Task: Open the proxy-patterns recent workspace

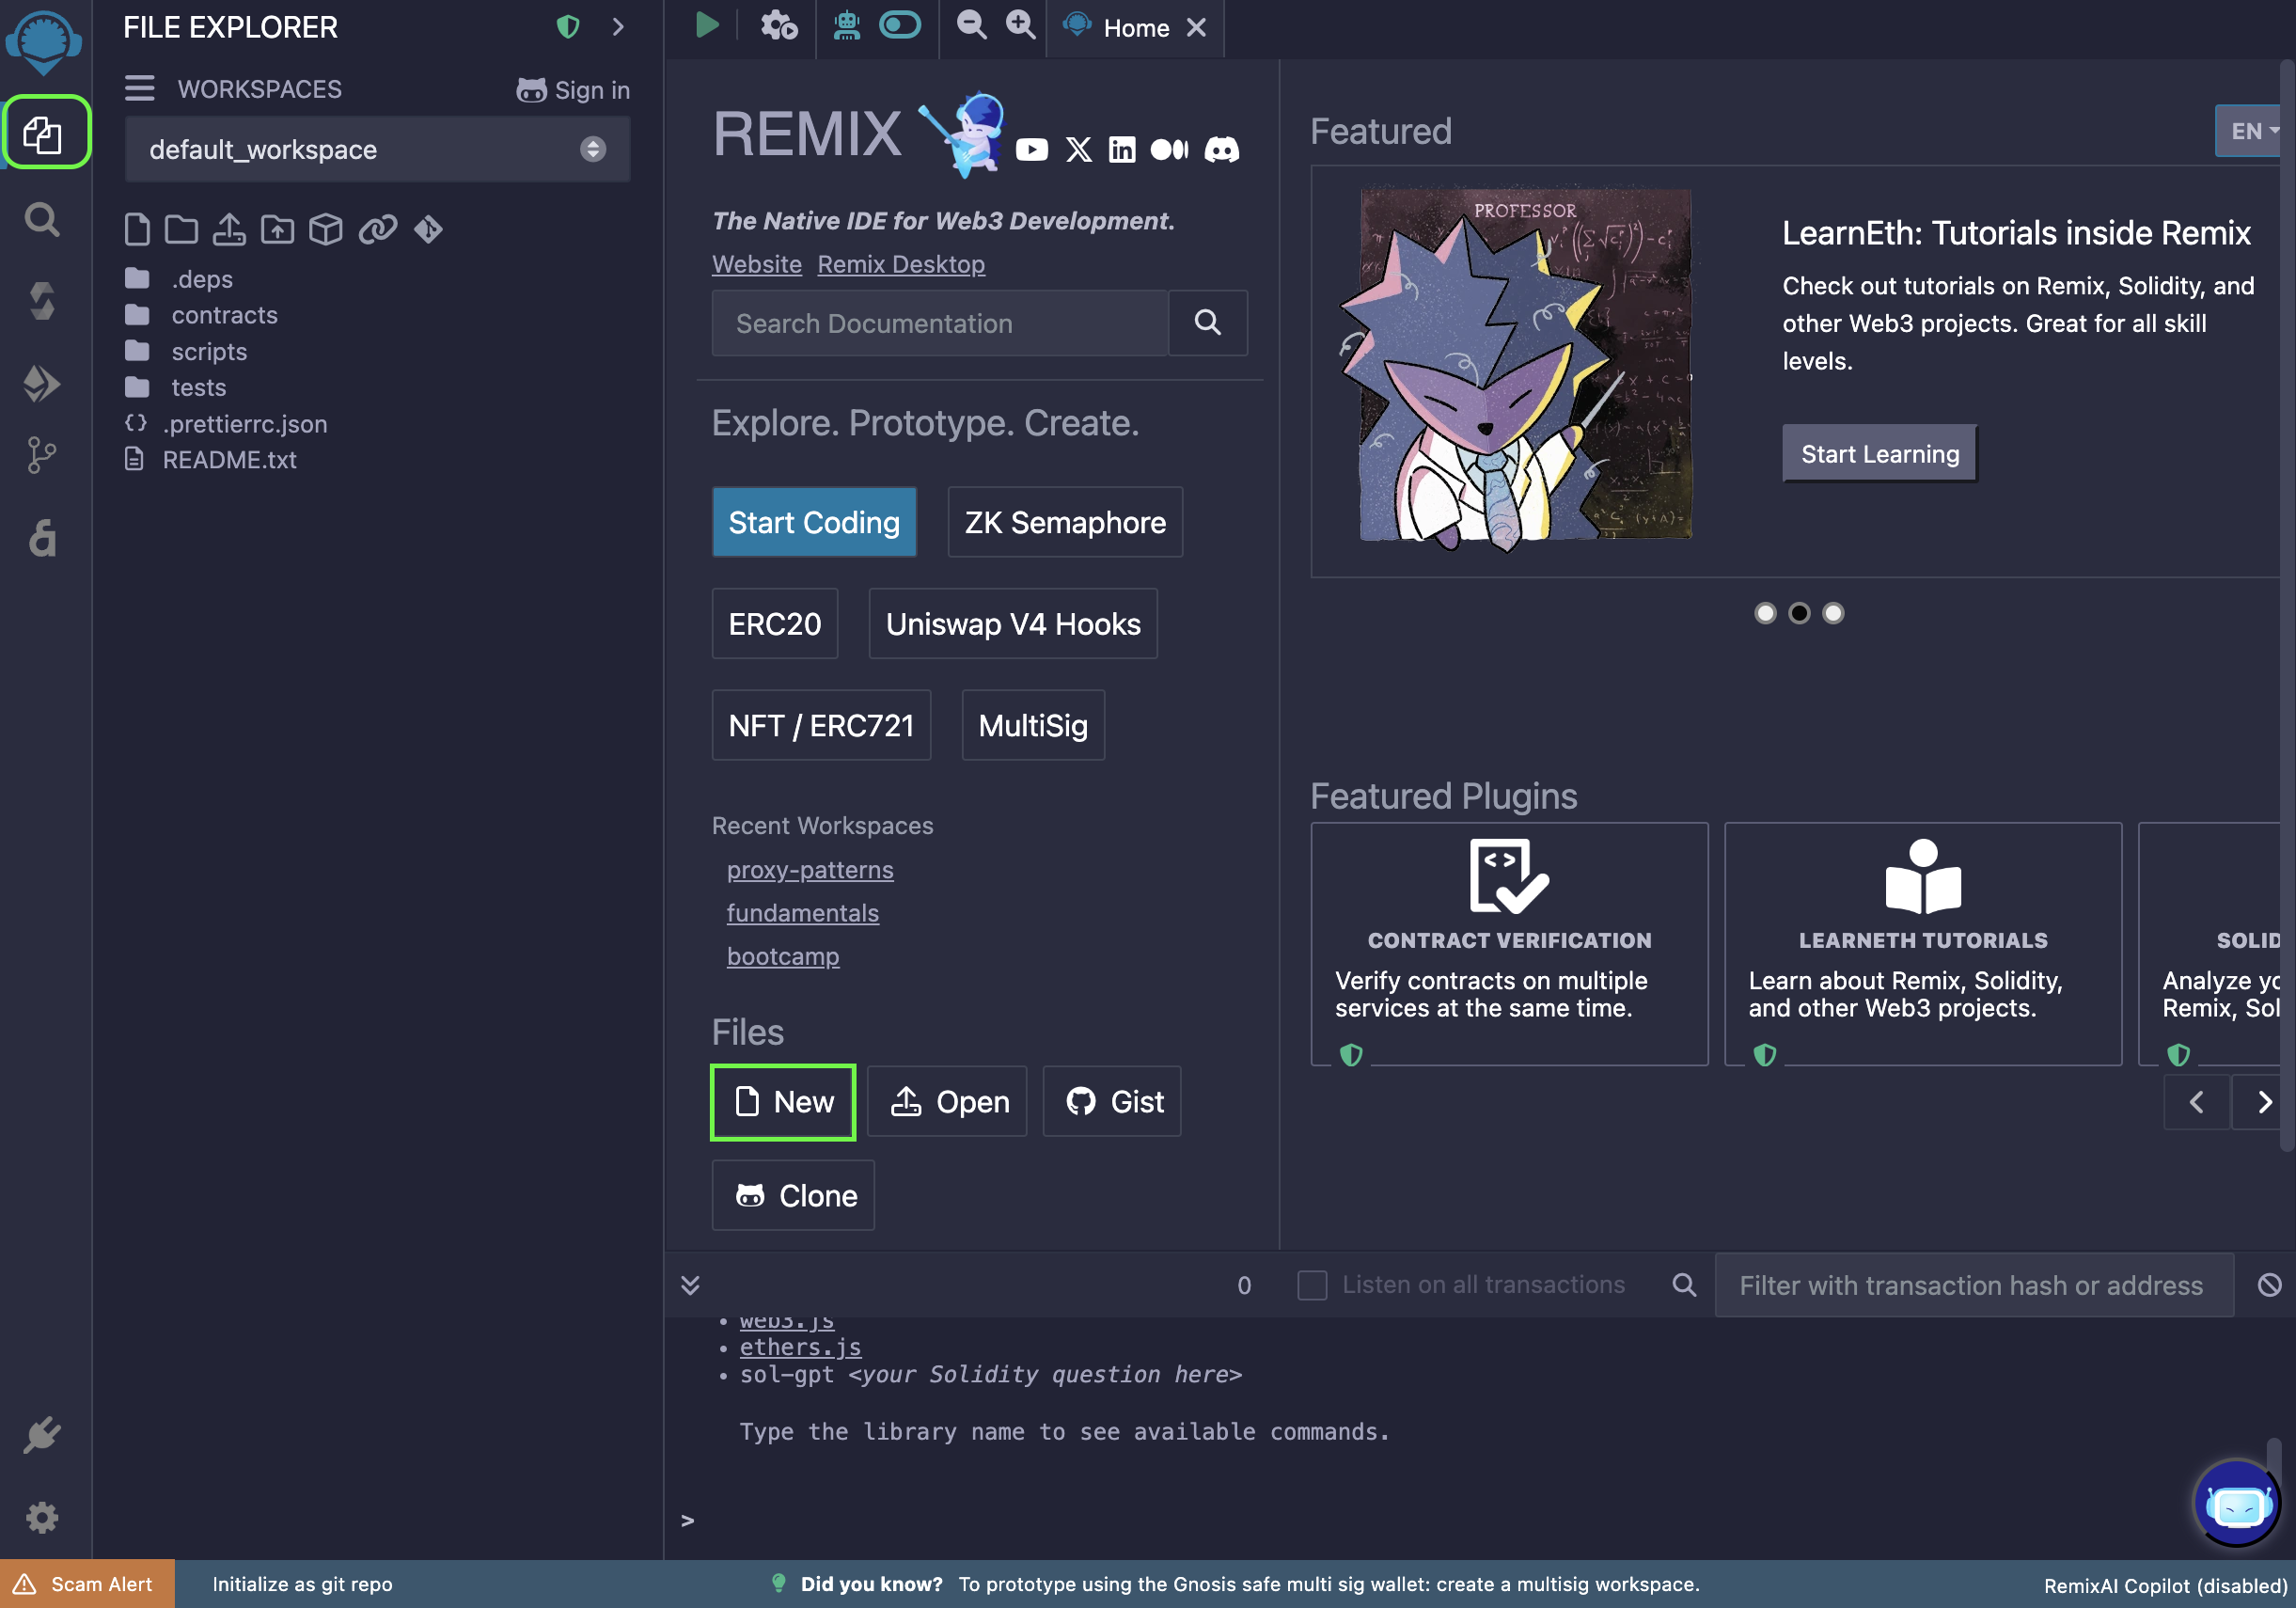Action: pyautogui.click(x=810, y=870)
